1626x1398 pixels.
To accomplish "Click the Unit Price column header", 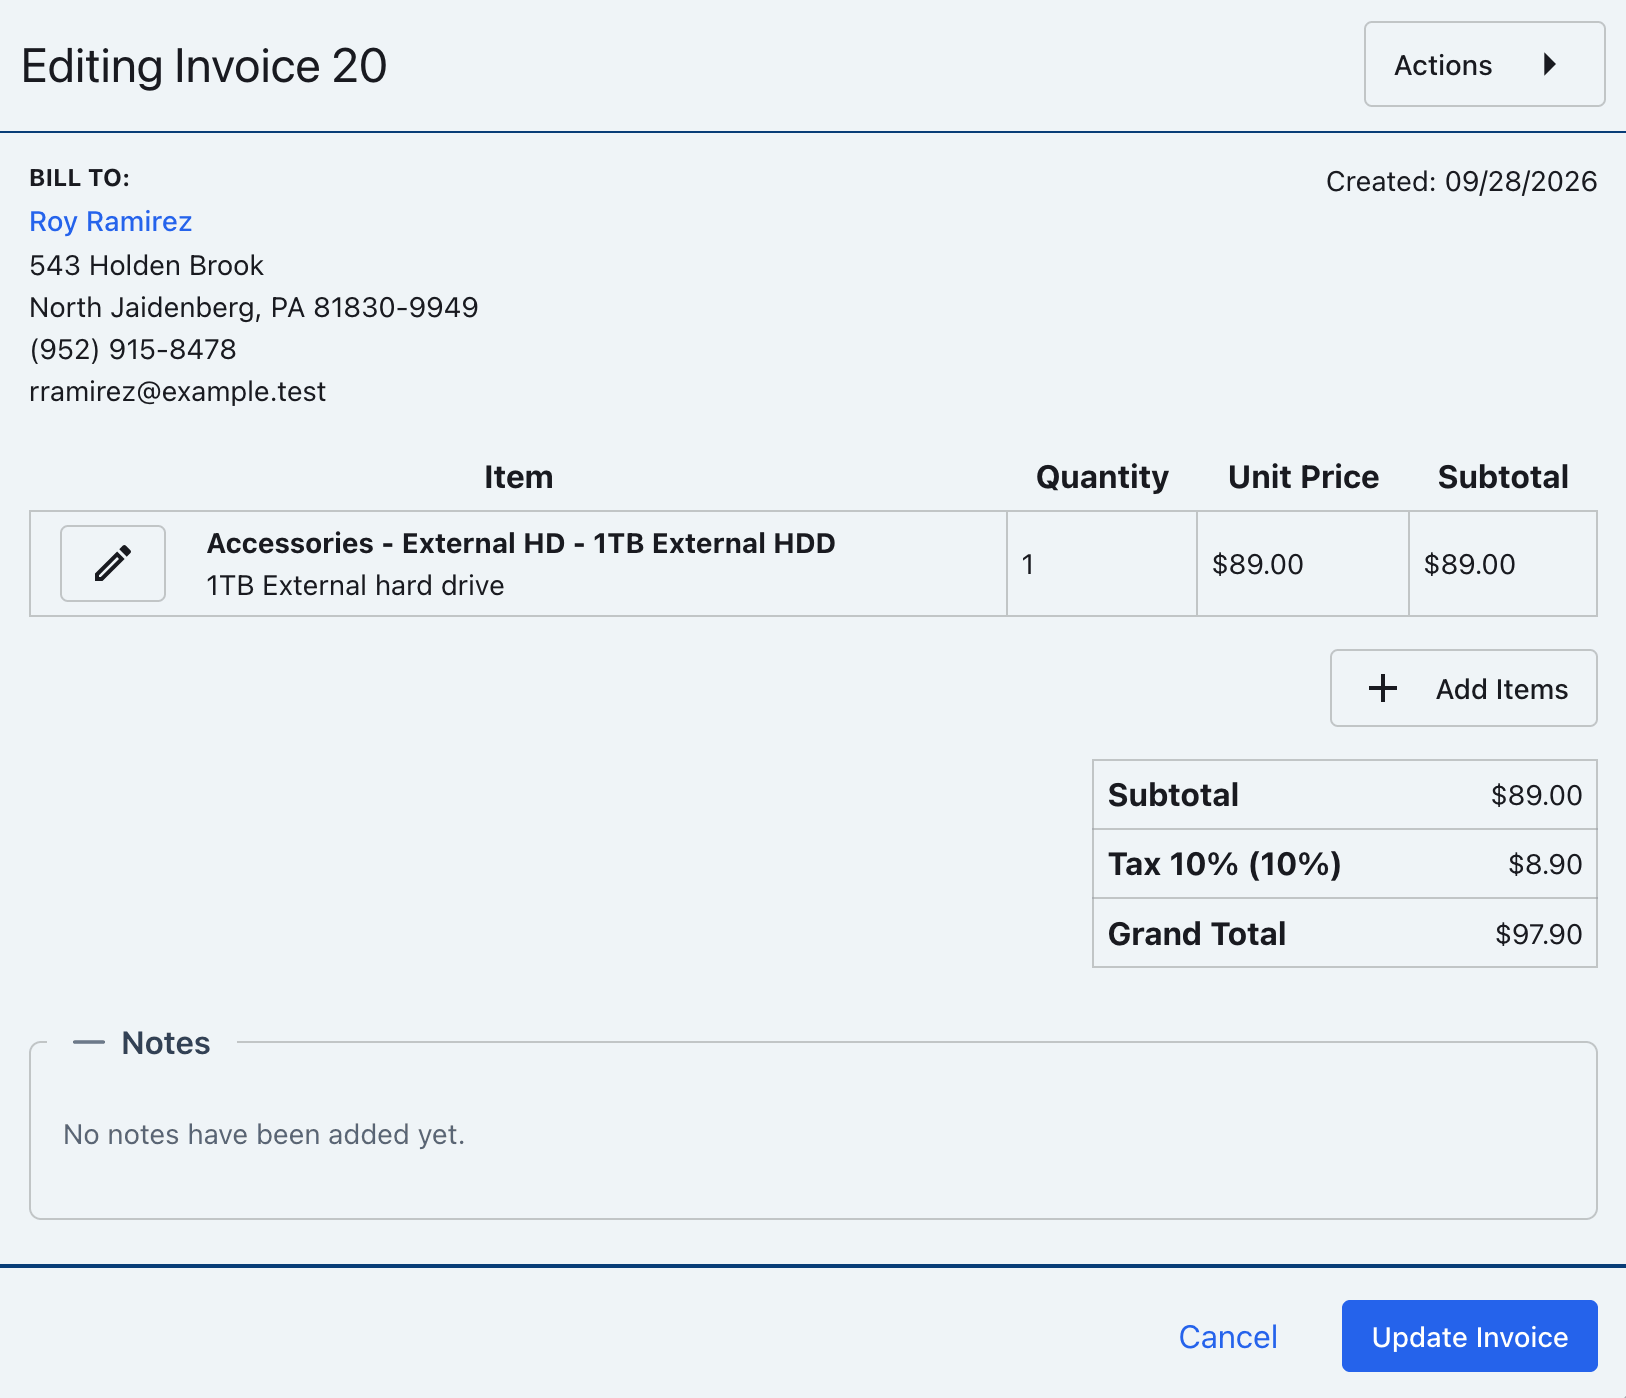I will [1303, 477].
